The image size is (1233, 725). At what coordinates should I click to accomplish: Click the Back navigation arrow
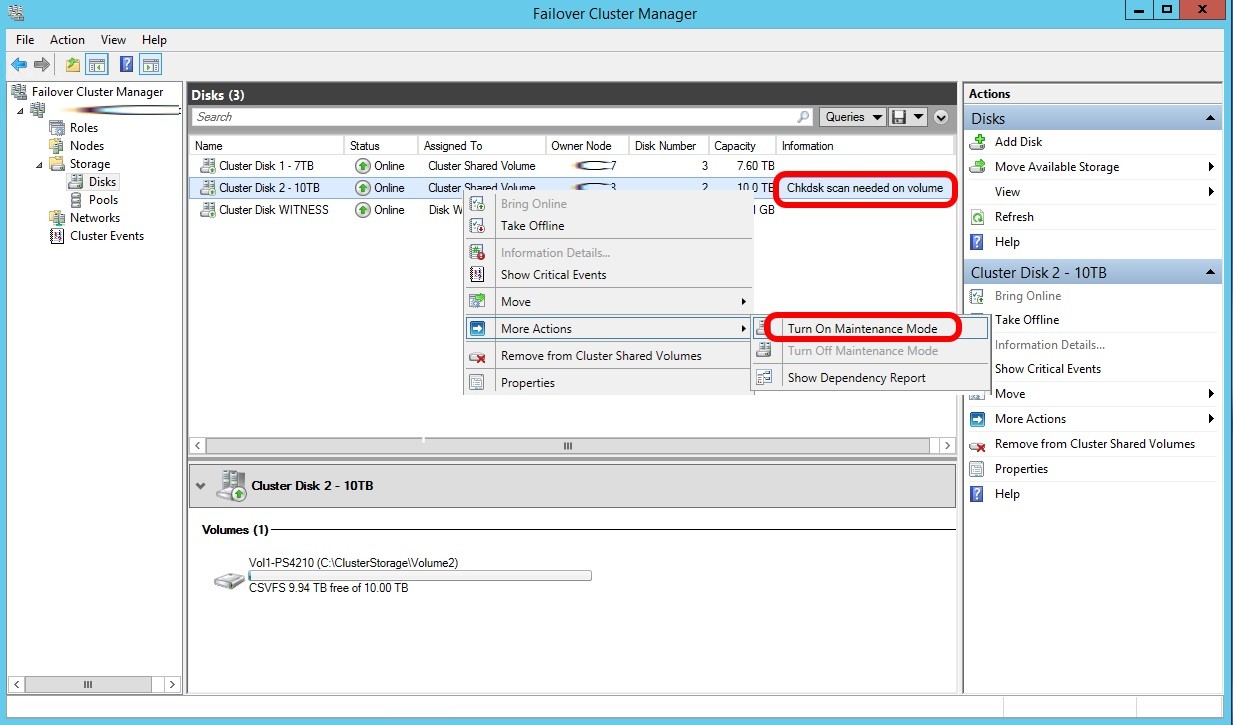tap(18, 64)
